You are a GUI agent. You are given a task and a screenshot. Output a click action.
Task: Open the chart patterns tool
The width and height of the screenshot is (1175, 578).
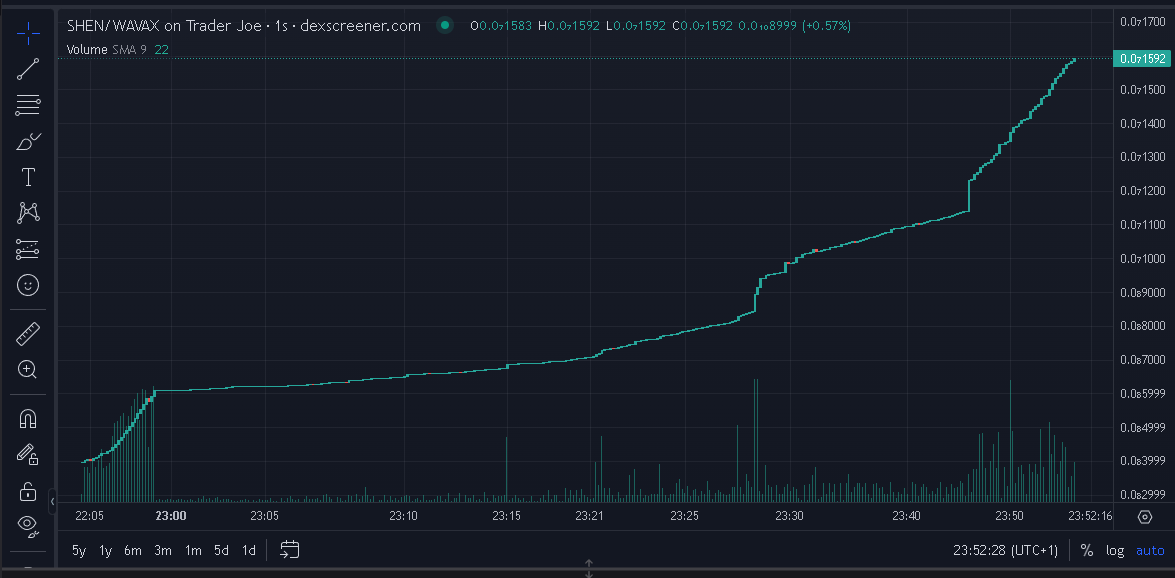28,213
